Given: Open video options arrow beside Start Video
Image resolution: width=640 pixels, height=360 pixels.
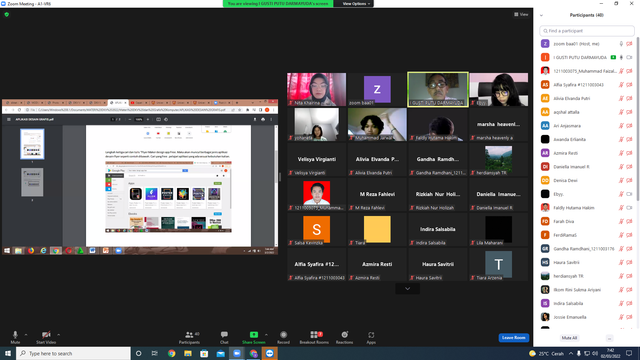Looking at the screenshot, I should tap(59, 335).
